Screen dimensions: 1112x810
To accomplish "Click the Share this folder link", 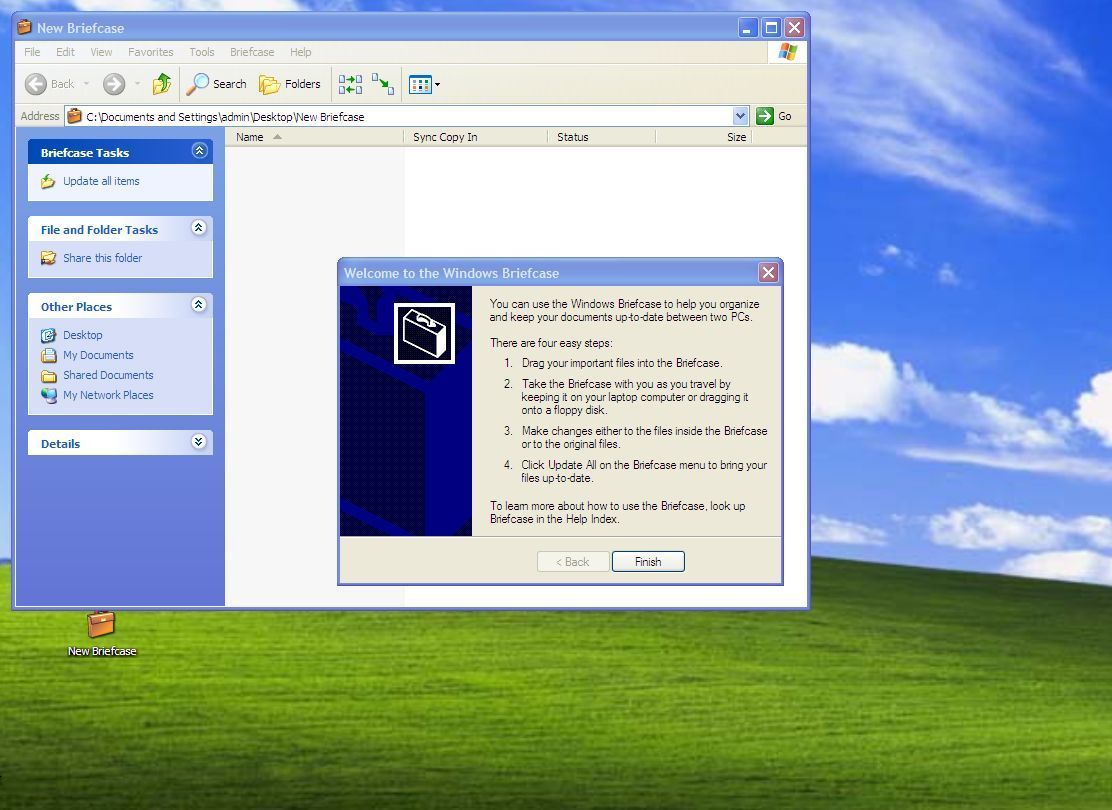I will click(103, 257).
